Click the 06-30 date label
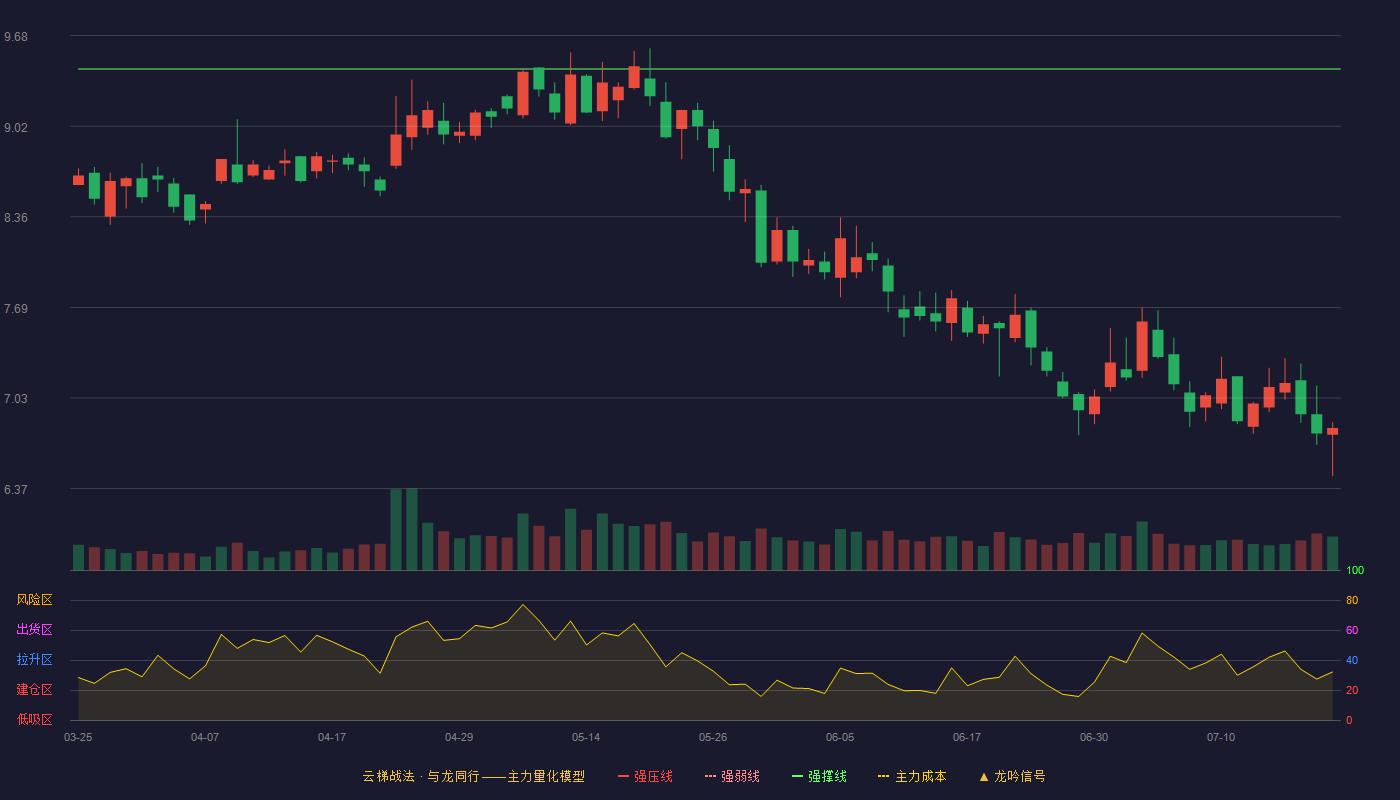Screen dimensions: 1400x800 [1094, 737]
